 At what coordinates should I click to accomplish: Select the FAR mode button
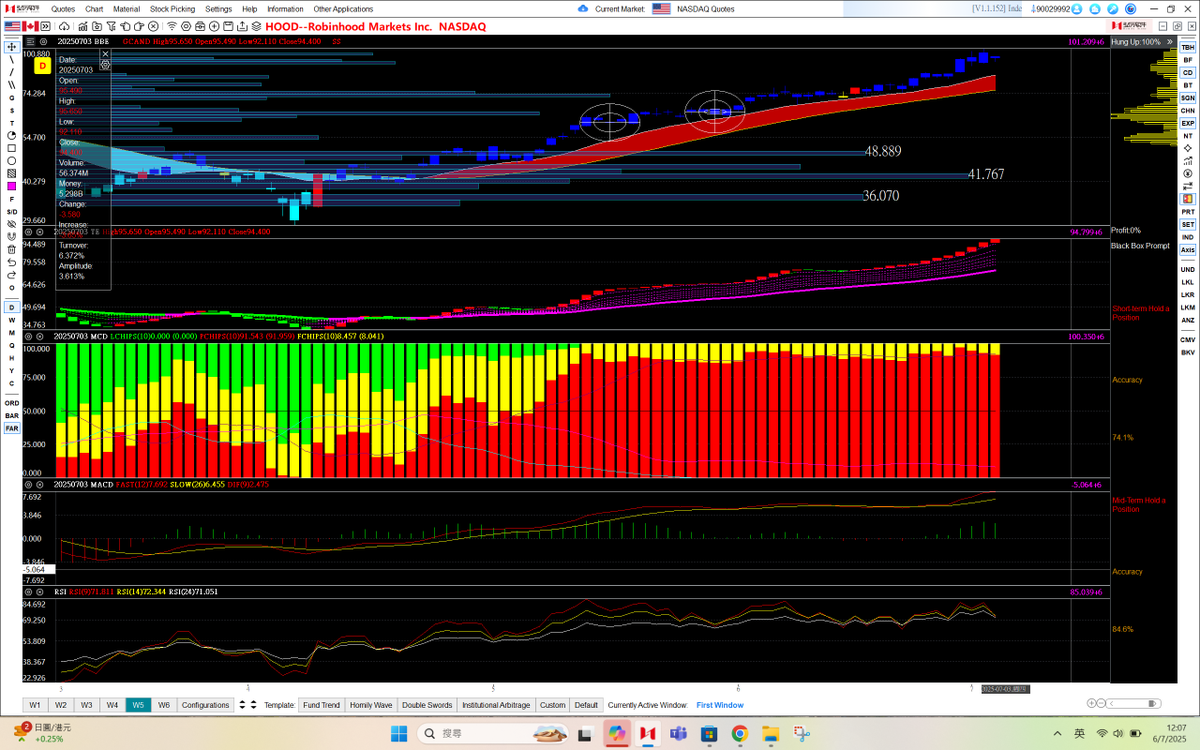pos(12,428)
